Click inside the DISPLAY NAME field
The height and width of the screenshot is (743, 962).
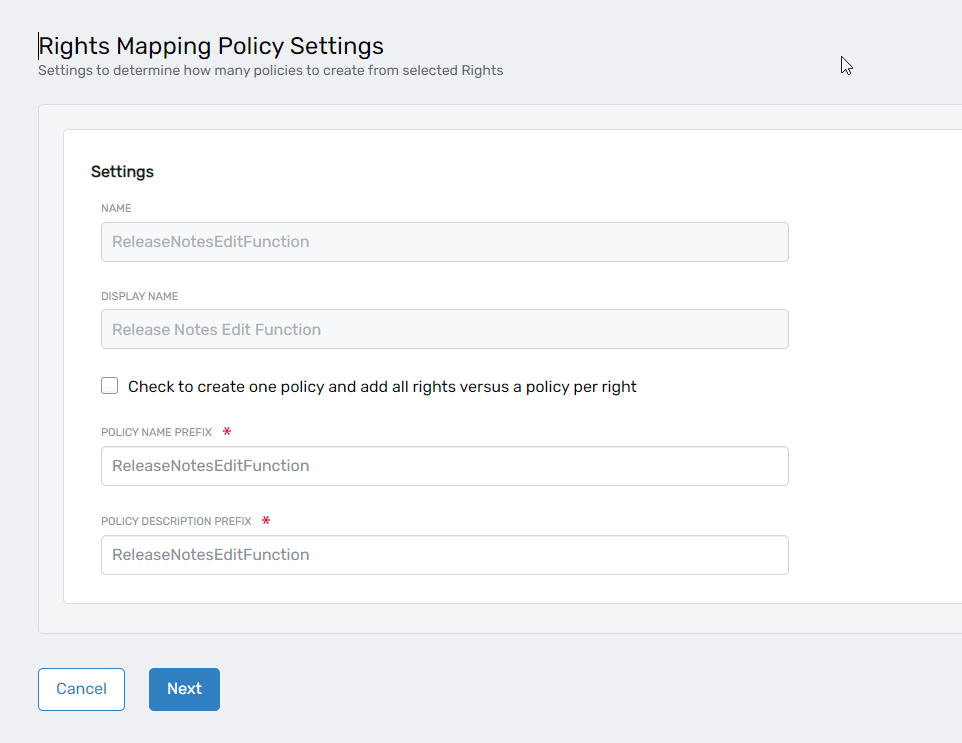(x=444, y=329)
